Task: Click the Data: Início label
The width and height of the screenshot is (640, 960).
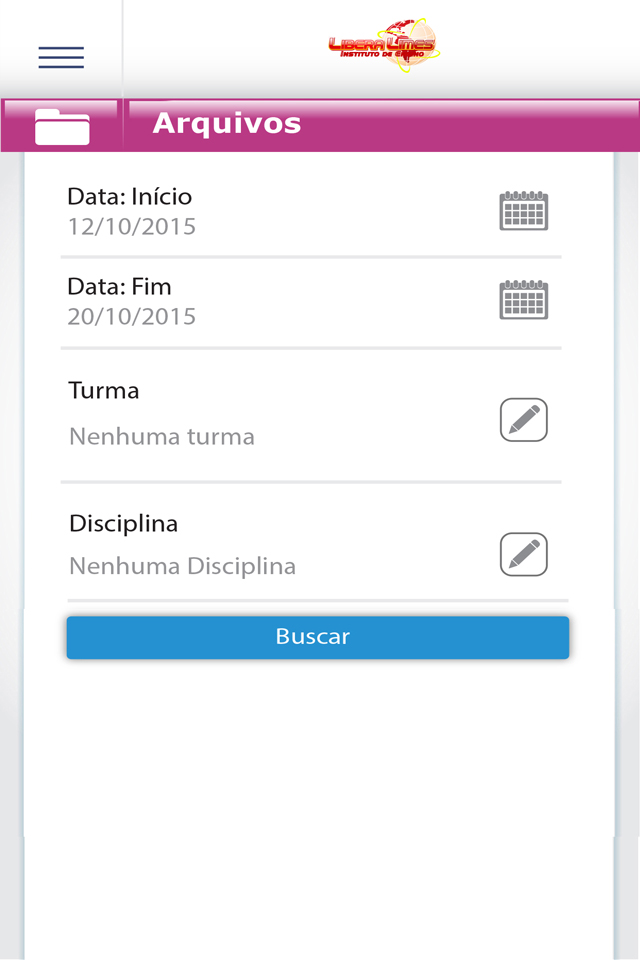Action: [129, 197]
